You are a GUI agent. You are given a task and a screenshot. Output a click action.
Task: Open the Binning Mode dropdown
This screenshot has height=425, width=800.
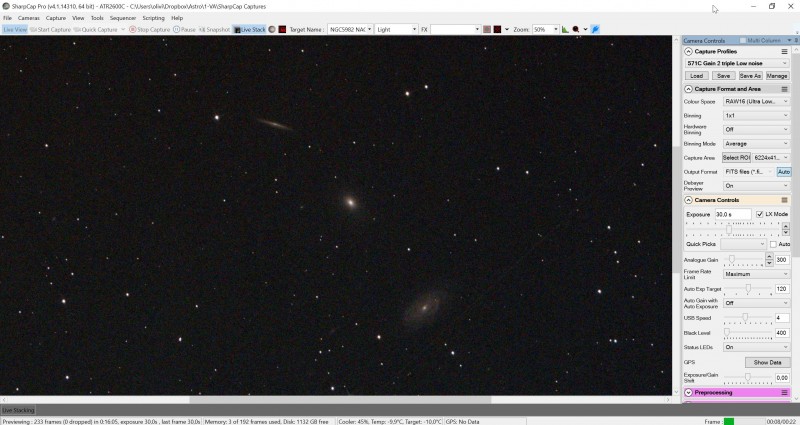click(x=757, y=144)
